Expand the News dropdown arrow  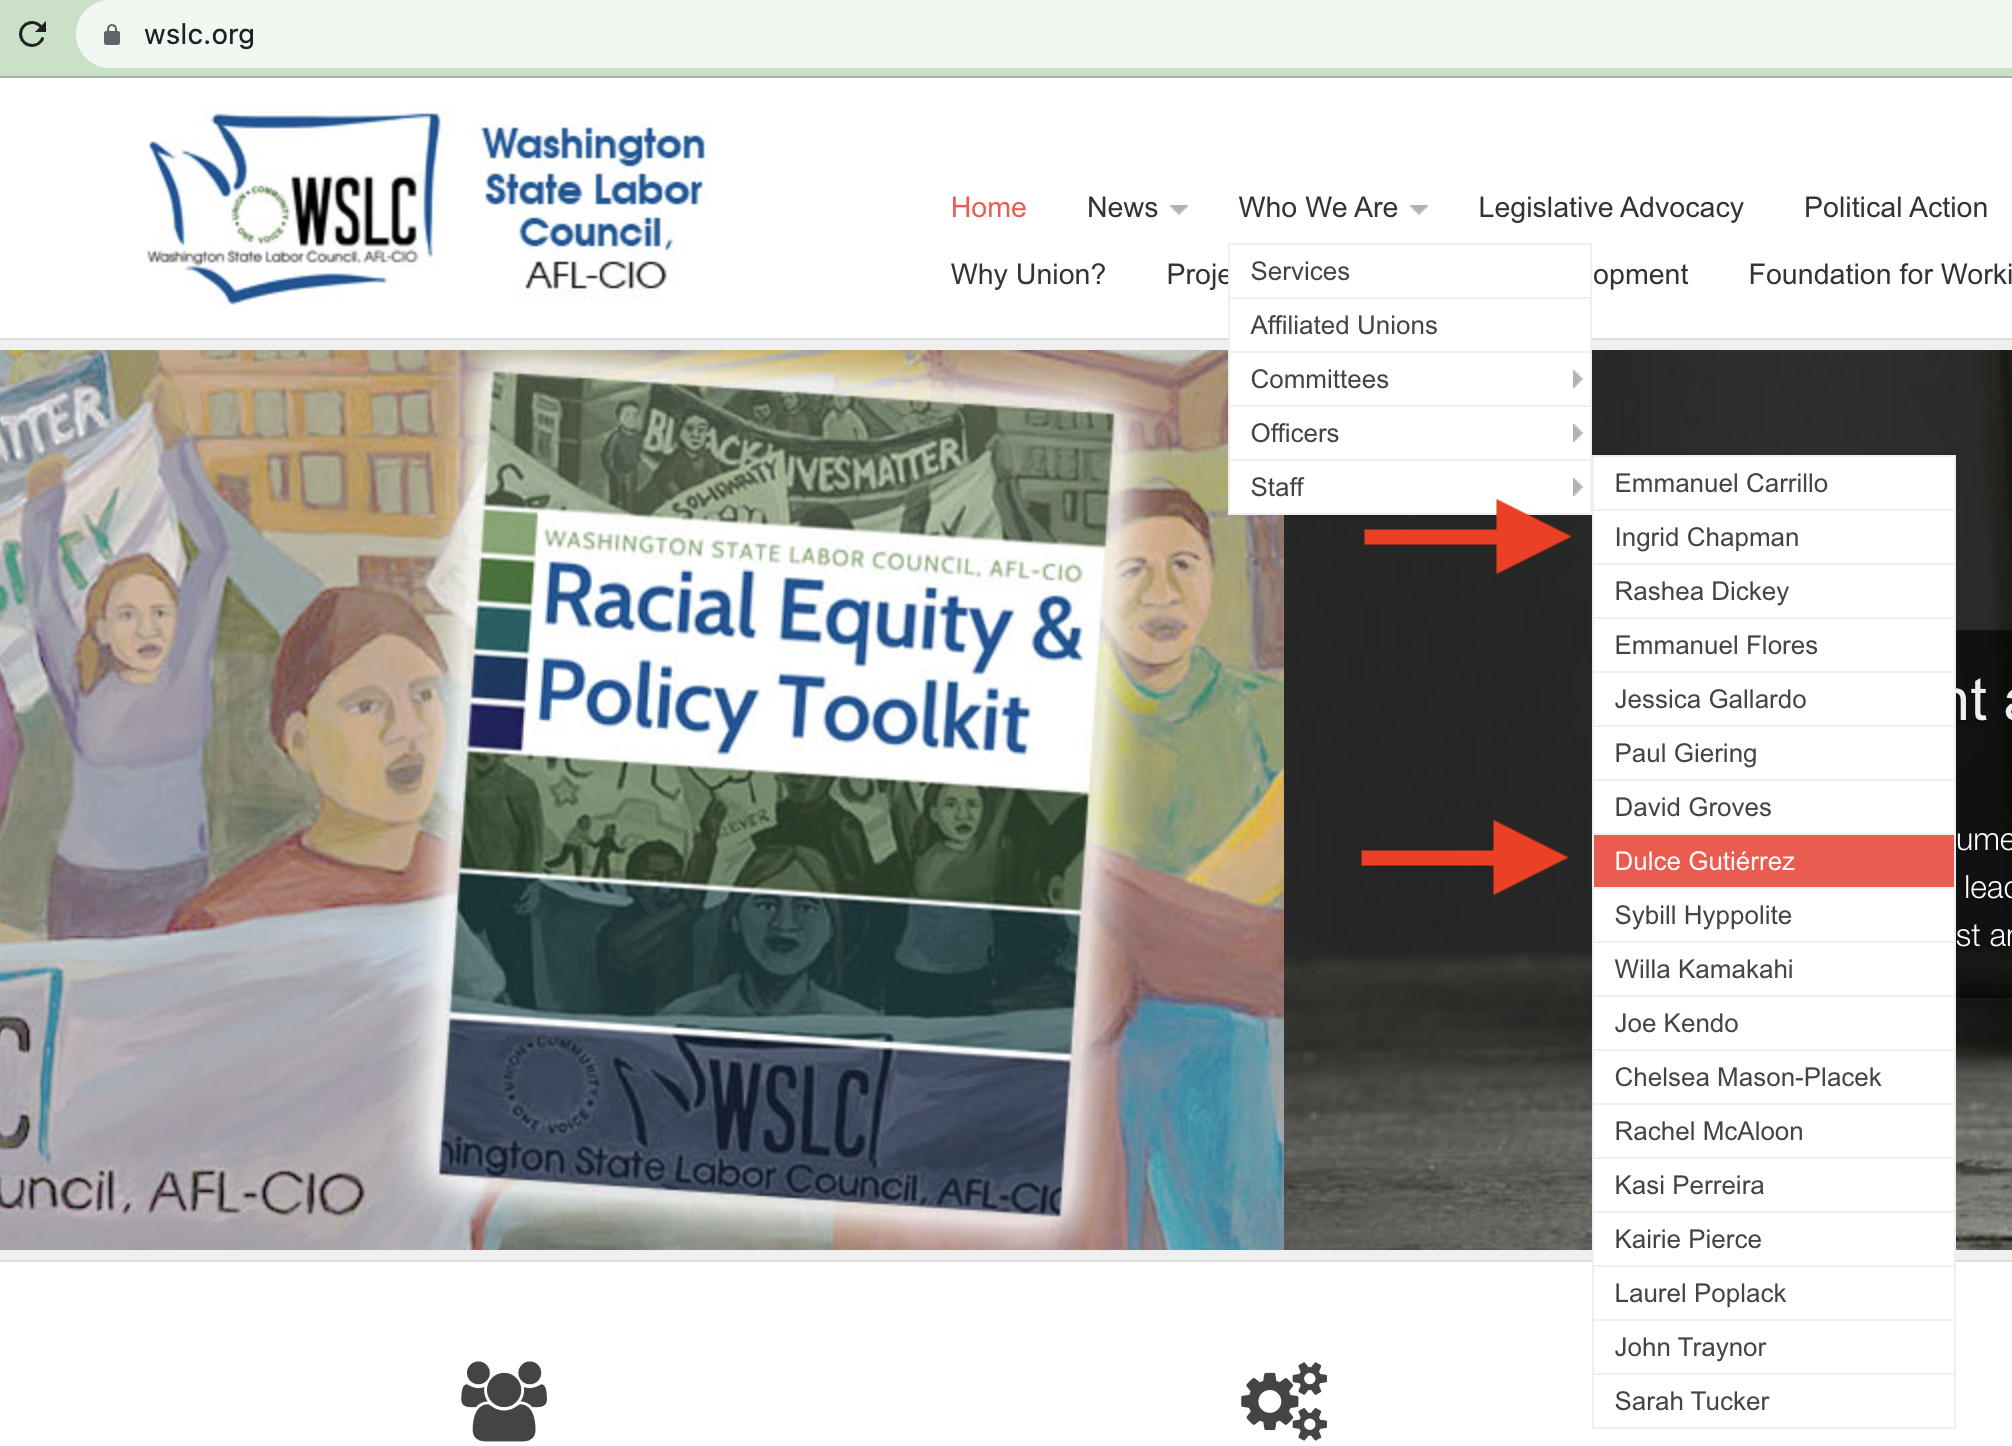point(1179,210)
